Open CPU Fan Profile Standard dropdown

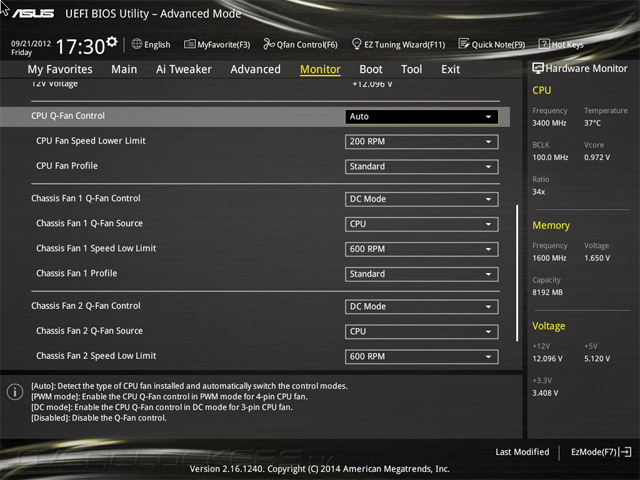click(421, 167)
